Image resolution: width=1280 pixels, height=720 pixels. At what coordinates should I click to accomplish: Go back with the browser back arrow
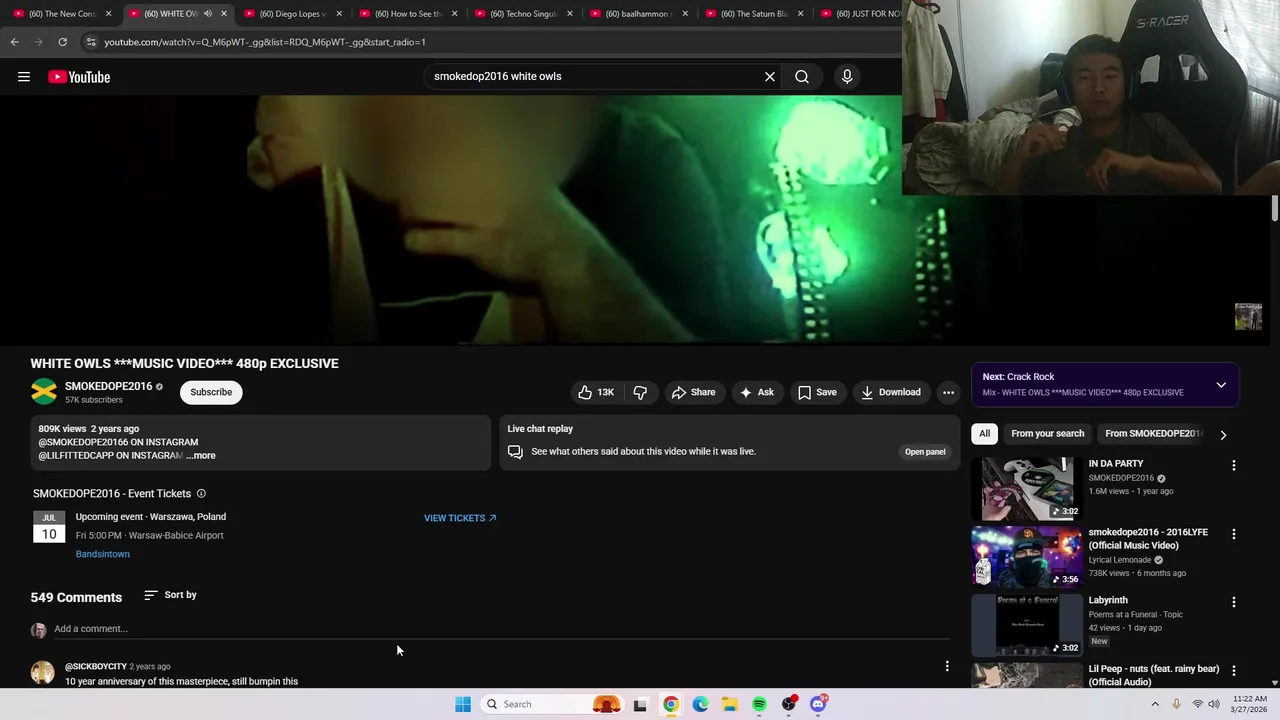[14, 42]
